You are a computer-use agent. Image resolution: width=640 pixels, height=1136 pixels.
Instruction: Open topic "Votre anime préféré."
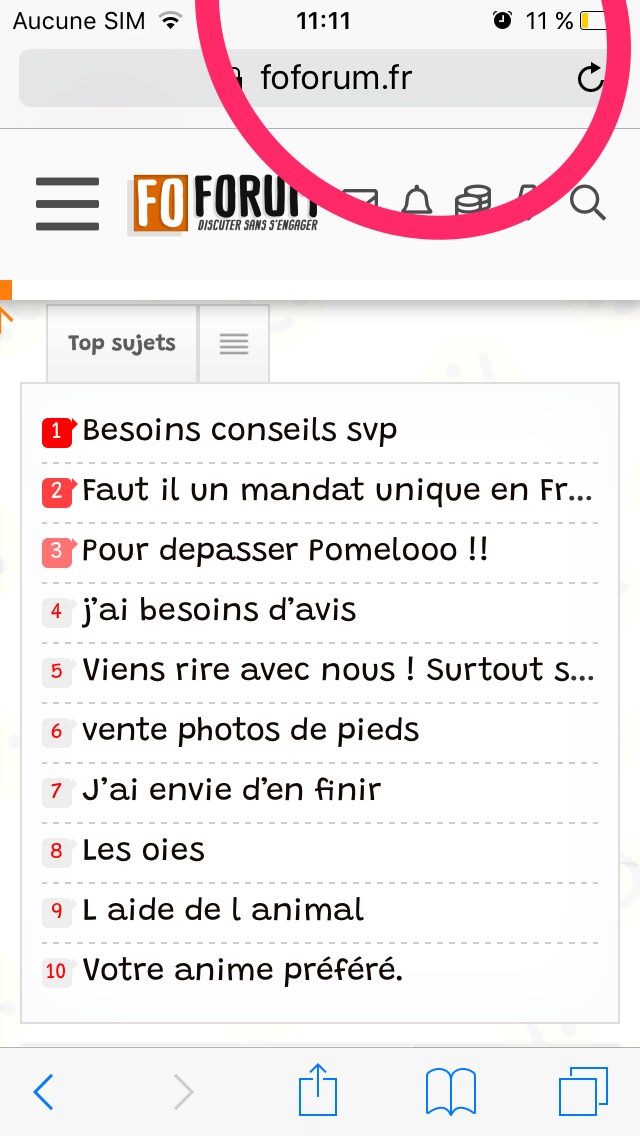pyautogui.click(x=242, y=971)
